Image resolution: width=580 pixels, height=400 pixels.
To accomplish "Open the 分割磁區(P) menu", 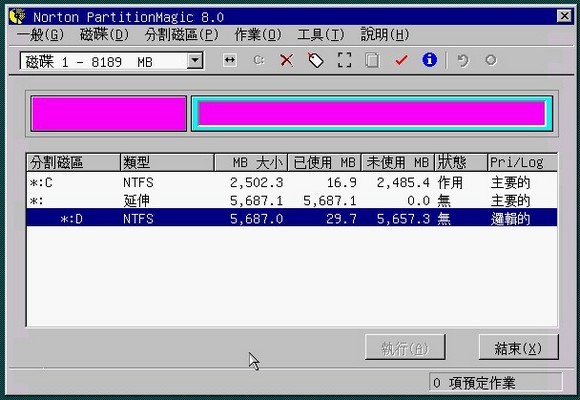I will 182,35.
